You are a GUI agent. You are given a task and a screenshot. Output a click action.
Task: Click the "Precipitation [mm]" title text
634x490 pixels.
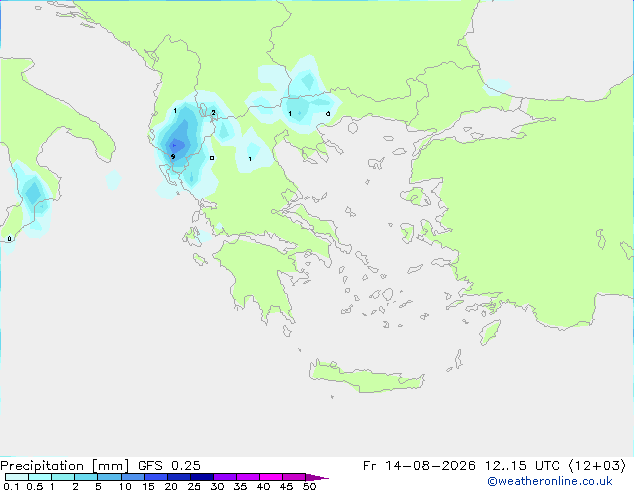point(64,466)
